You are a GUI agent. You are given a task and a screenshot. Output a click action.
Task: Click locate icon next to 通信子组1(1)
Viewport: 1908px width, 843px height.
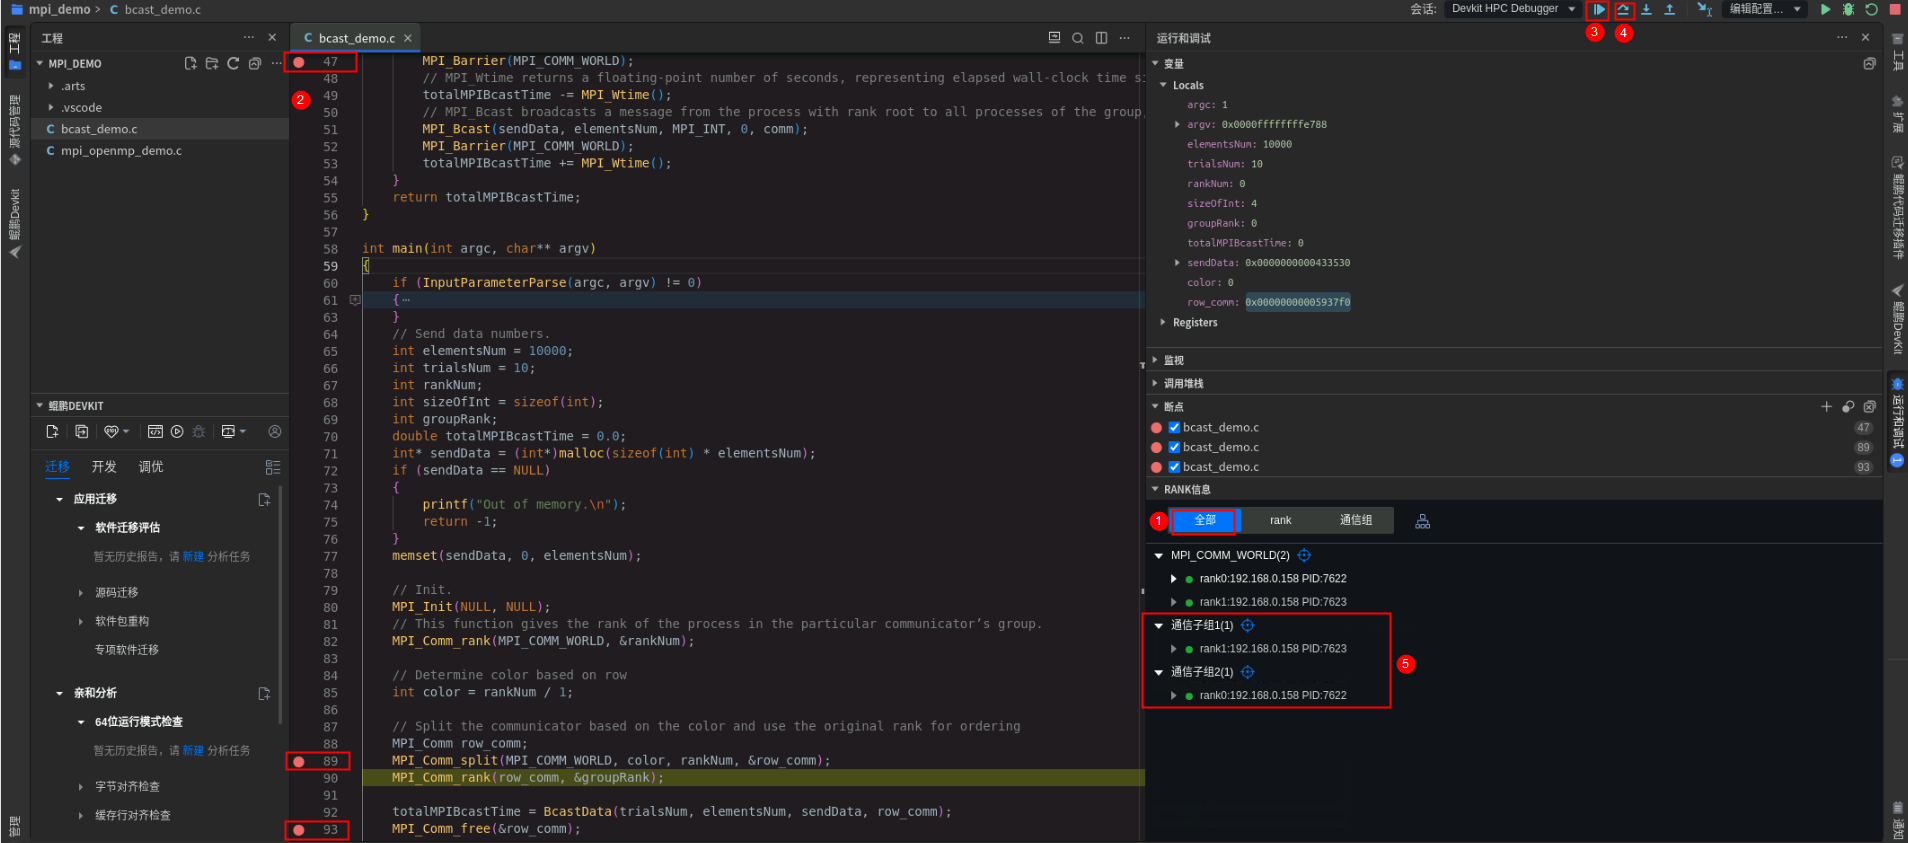coord(1247,625)
